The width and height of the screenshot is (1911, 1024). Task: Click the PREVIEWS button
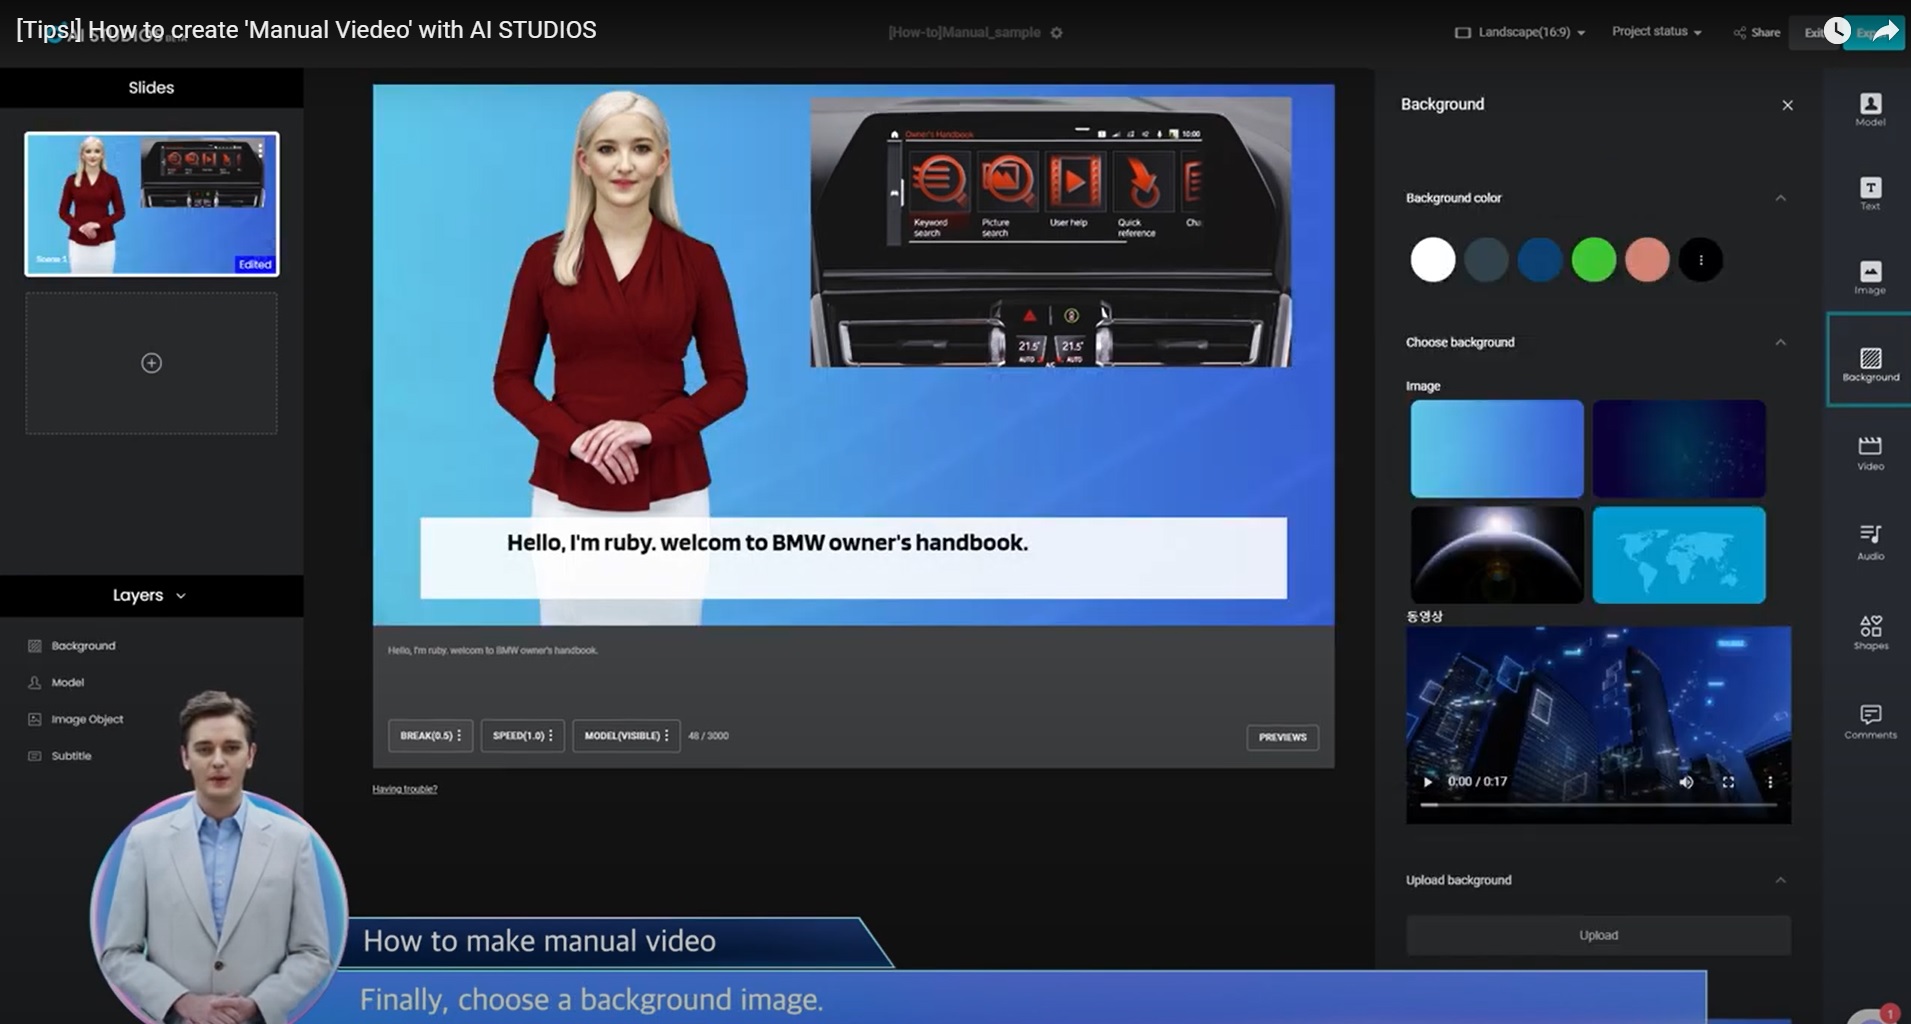click(x=1282, y=737)
